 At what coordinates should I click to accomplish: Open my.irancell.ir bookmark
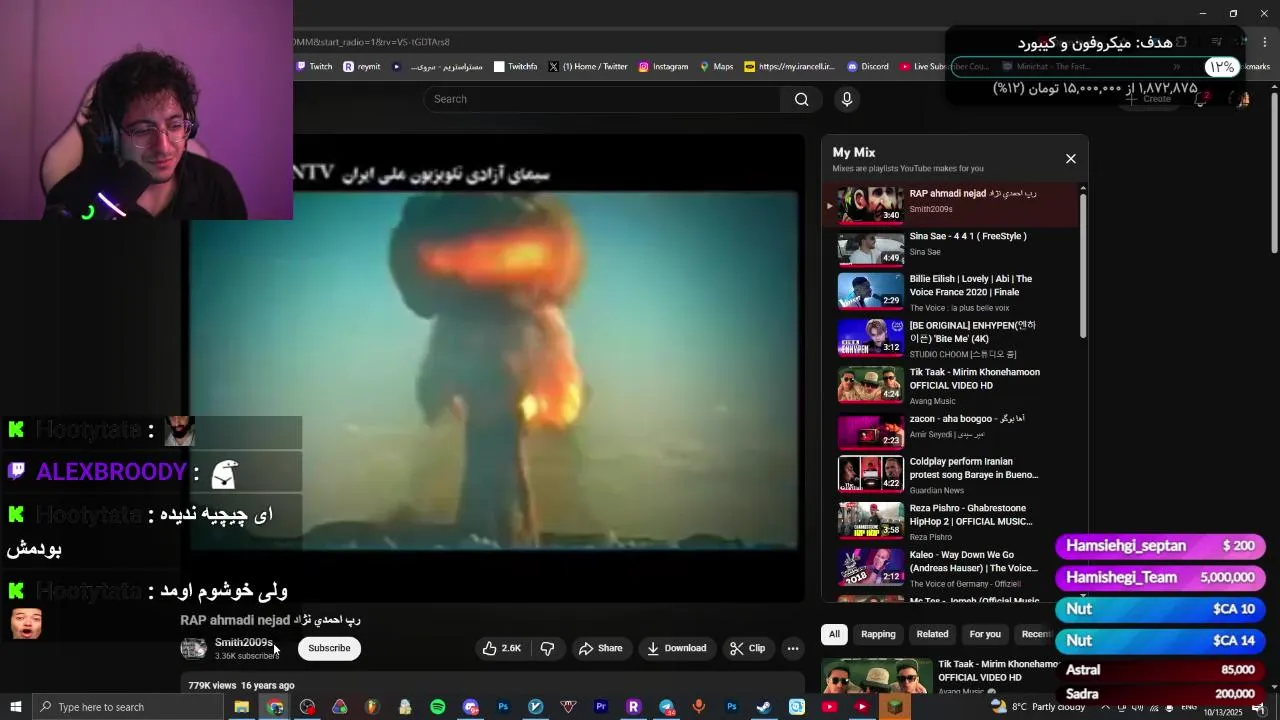[x=790, y=67]
